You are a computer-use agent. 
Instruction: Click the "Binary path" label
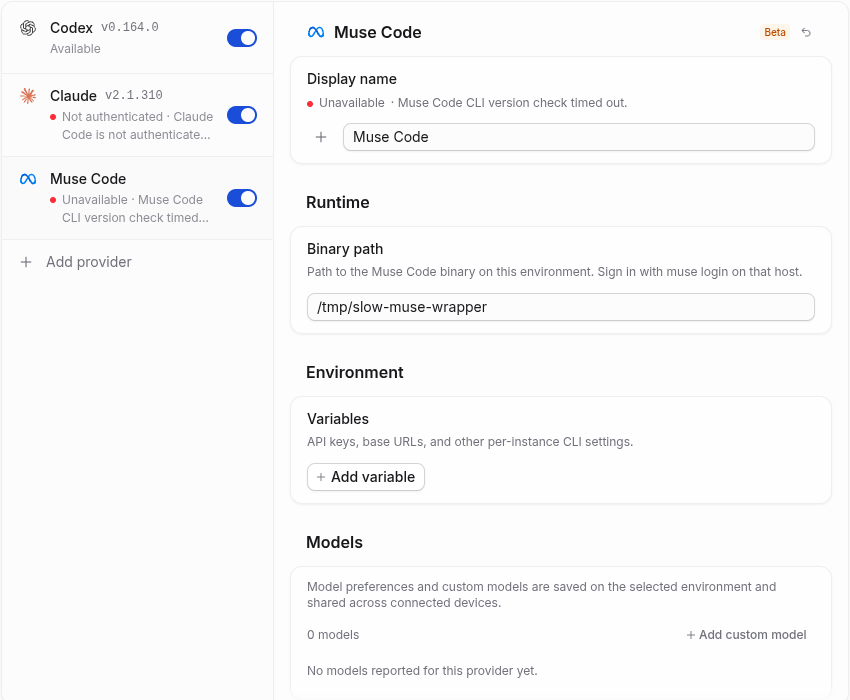point(345,249)
